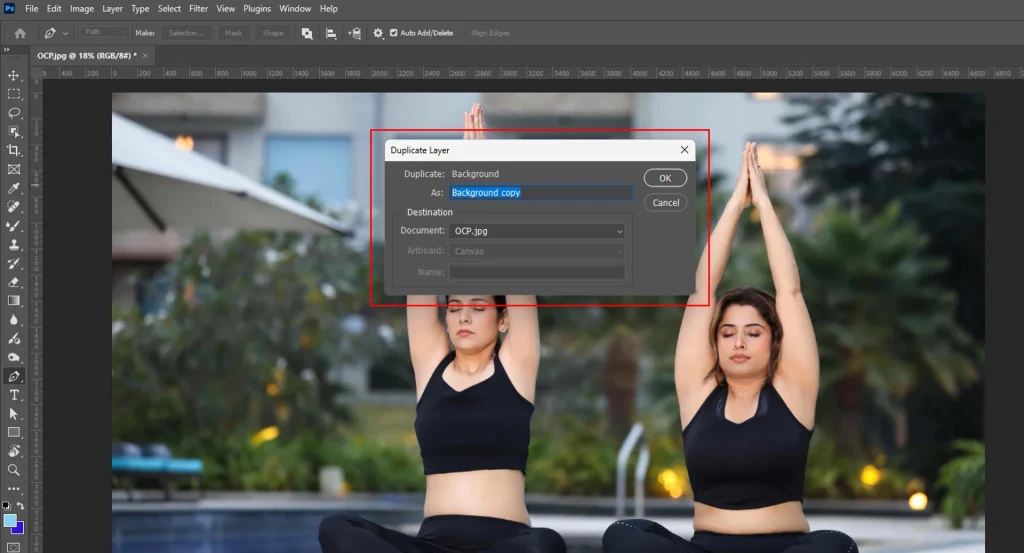
Task: Swap foreground and background colors
Action: [x=20, y=505]
